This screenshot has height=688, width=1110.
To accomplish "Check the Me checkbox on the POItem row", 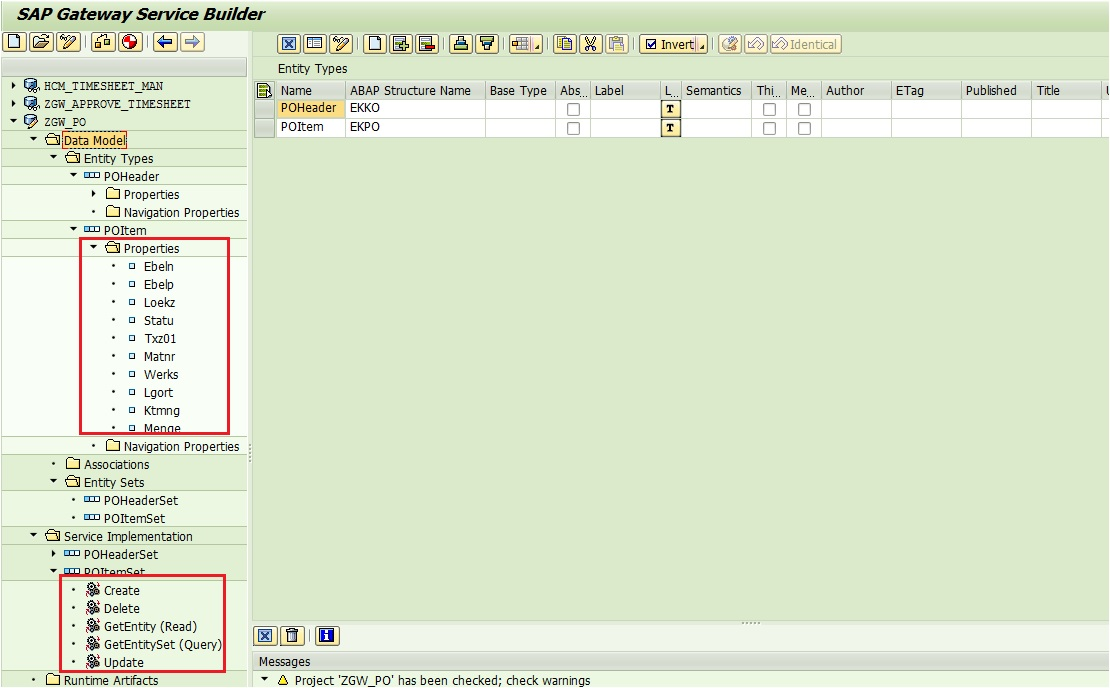I will coord(804,126).
